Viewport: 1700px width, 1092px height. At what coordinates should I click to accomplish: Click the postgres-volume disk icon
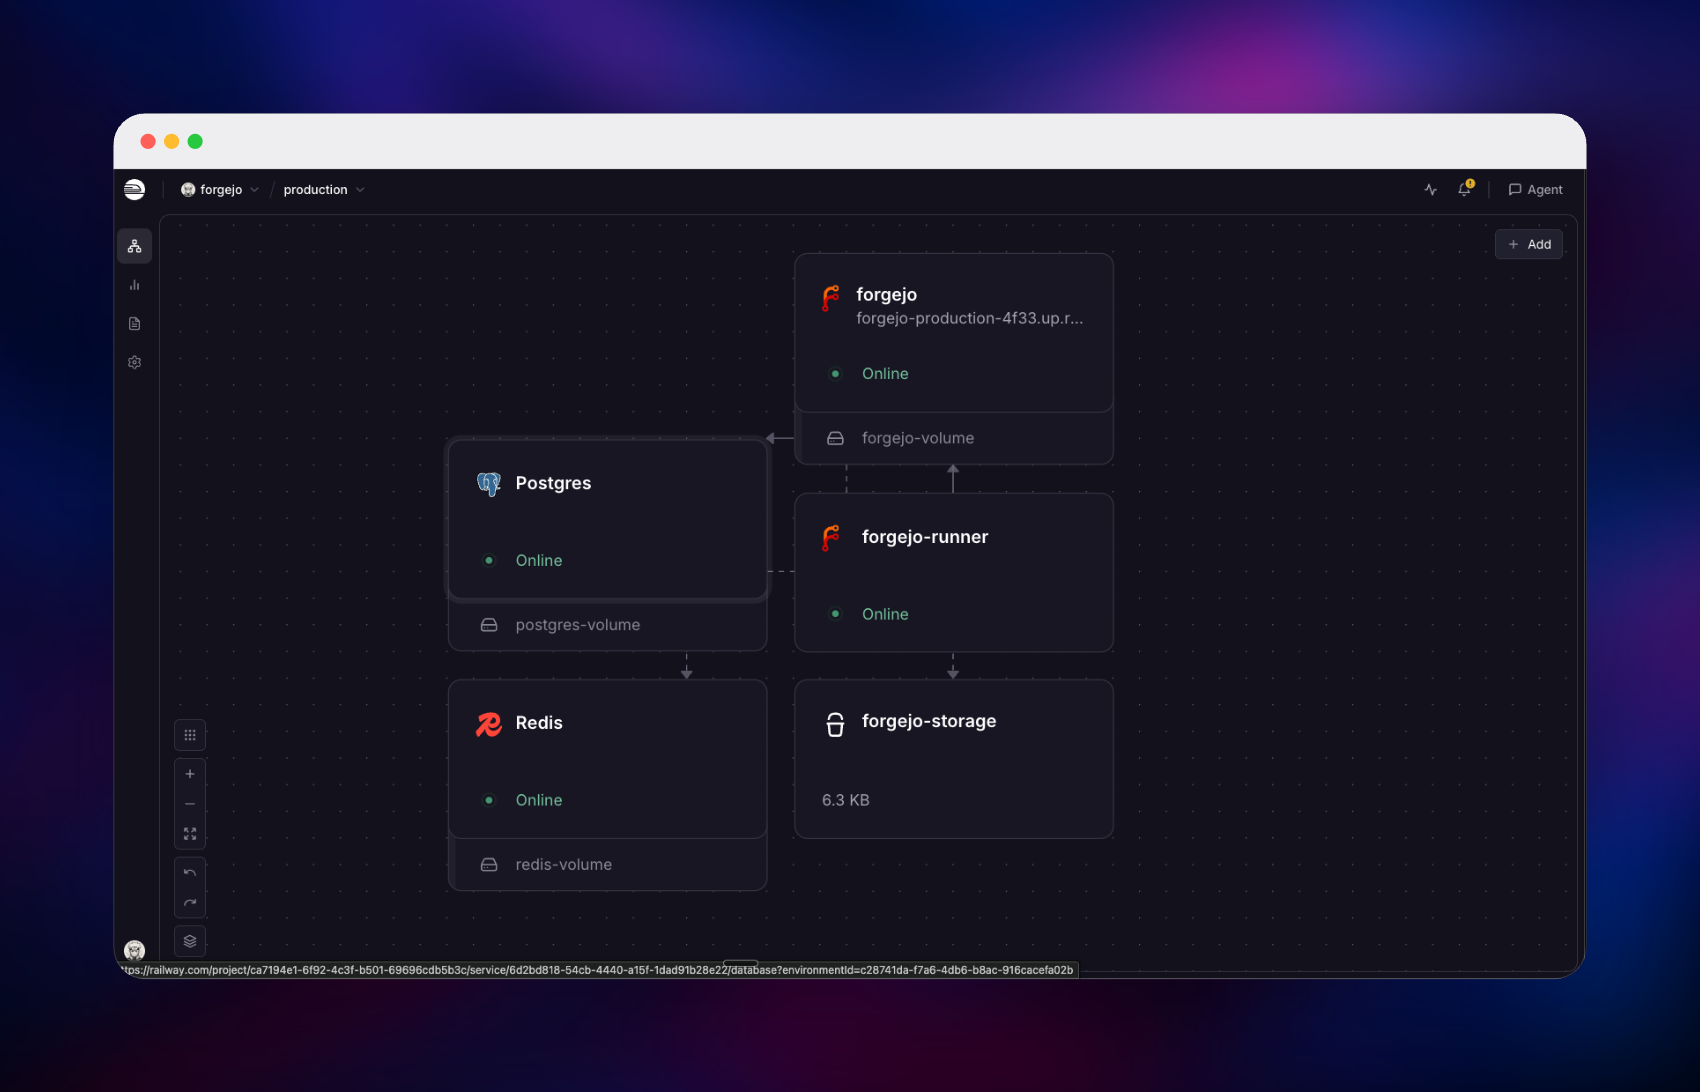(x=489, y=625)
